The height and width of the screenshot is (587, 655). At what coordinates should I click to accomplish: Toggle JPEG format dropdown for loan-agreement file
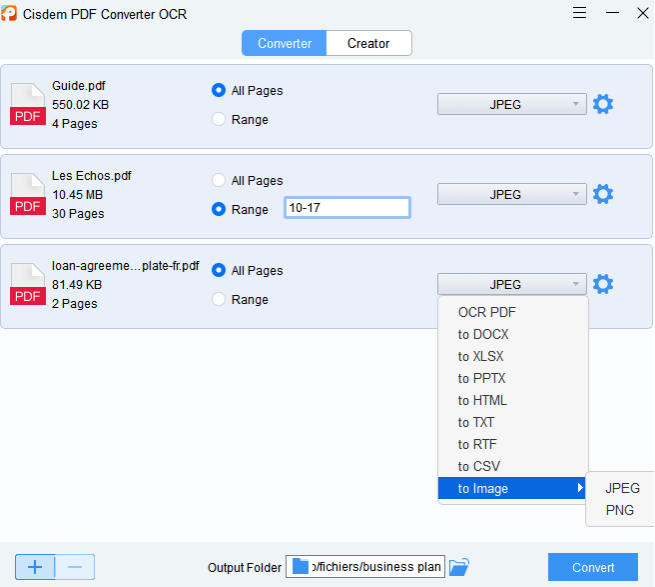click(x=512, y=285)
